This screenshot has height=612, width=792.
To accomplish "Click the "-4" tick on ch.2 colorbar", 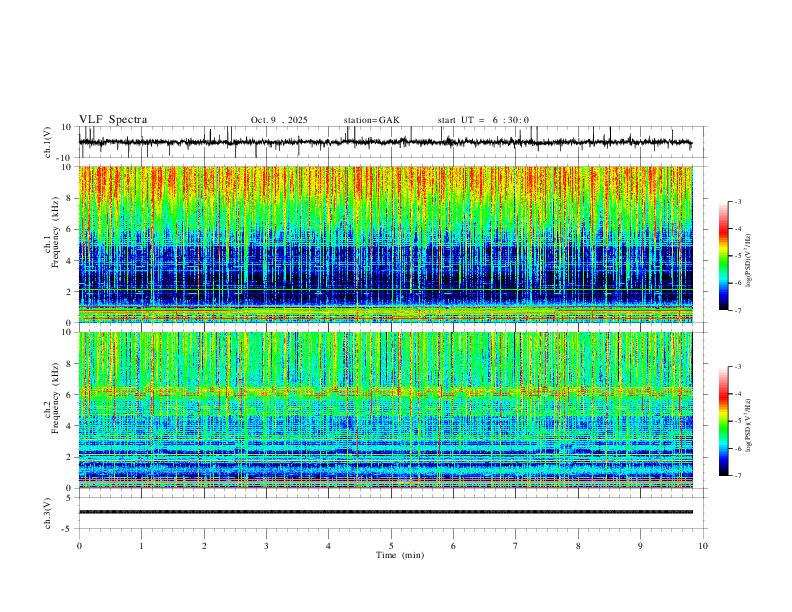I will pyautogui.click(x=738, y=394).
